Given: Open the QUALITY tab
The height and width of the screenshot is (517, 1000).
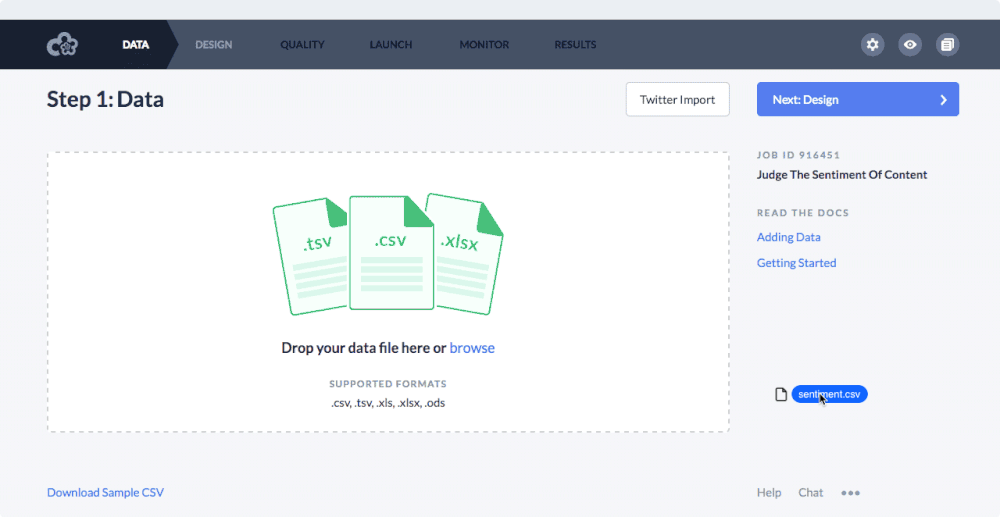Looking at the screenshot, I should click(x=302, y=45).
